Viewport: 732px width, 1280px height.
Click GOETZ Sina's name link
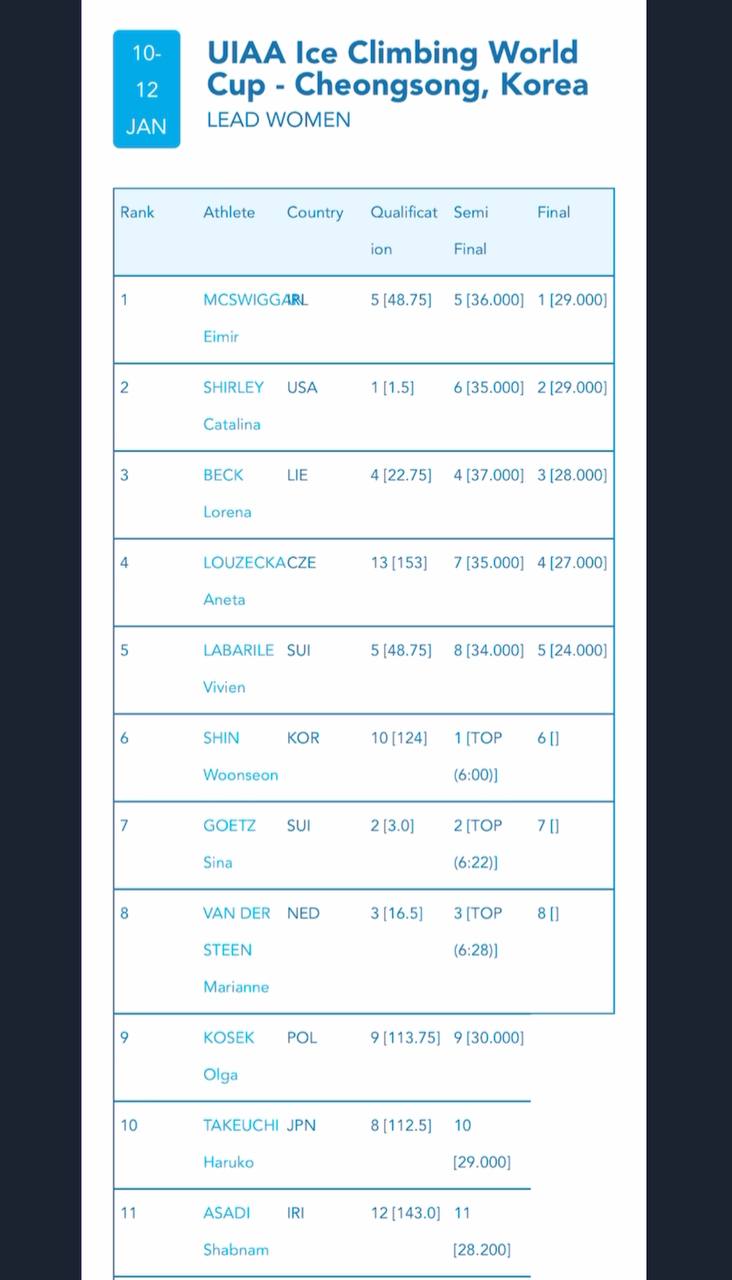click(229, 843)
